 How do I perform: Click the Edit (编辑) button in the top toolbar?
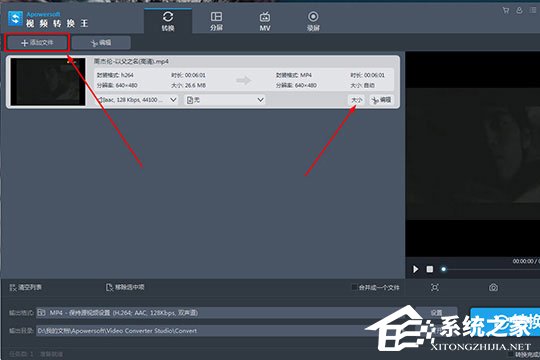(x=101, y=43)
